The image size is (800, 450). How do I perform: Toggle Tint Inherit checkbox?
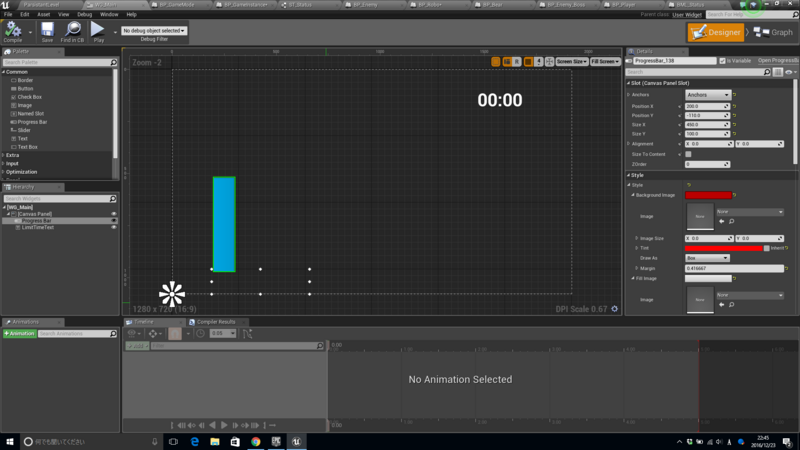[766, 248]
